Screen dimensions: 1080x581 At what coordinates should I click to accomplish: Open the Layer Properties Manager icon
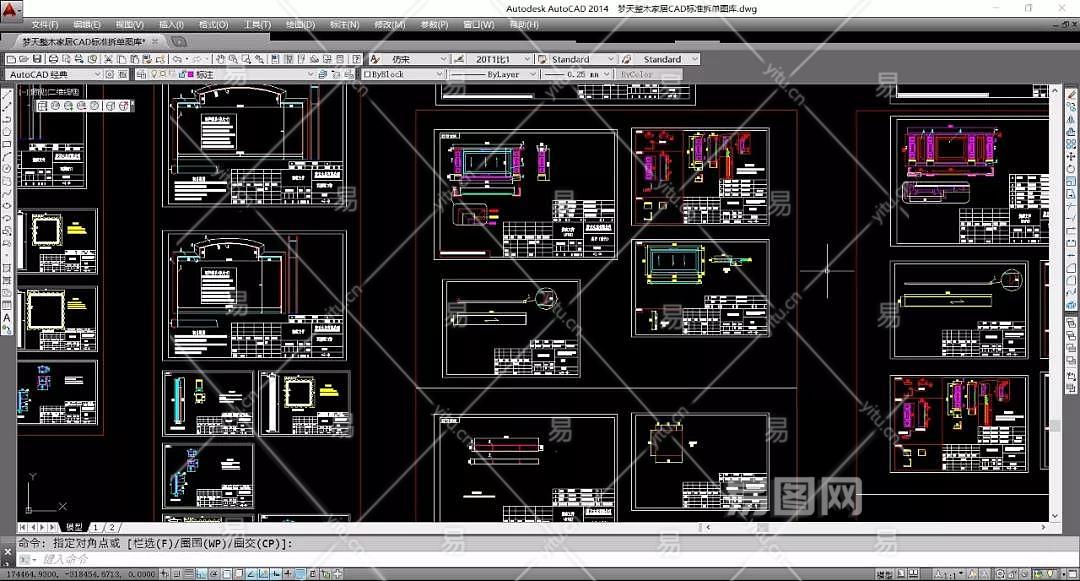coord(141,74)
